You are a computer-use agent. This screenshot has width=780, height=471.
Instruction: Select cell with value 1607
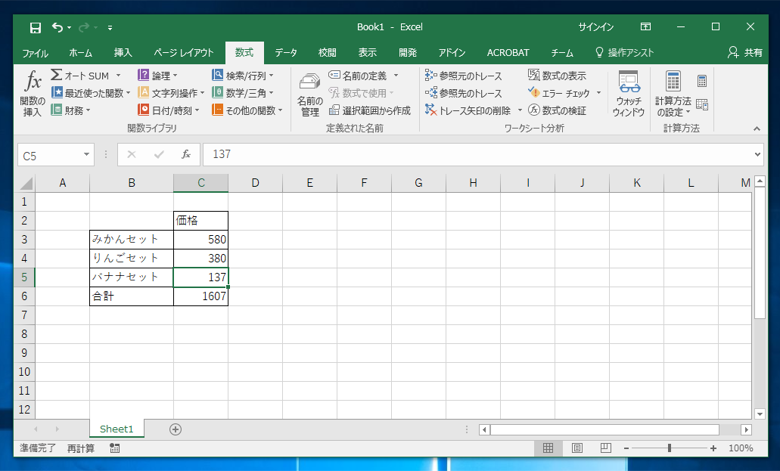(x=201, y=296)
